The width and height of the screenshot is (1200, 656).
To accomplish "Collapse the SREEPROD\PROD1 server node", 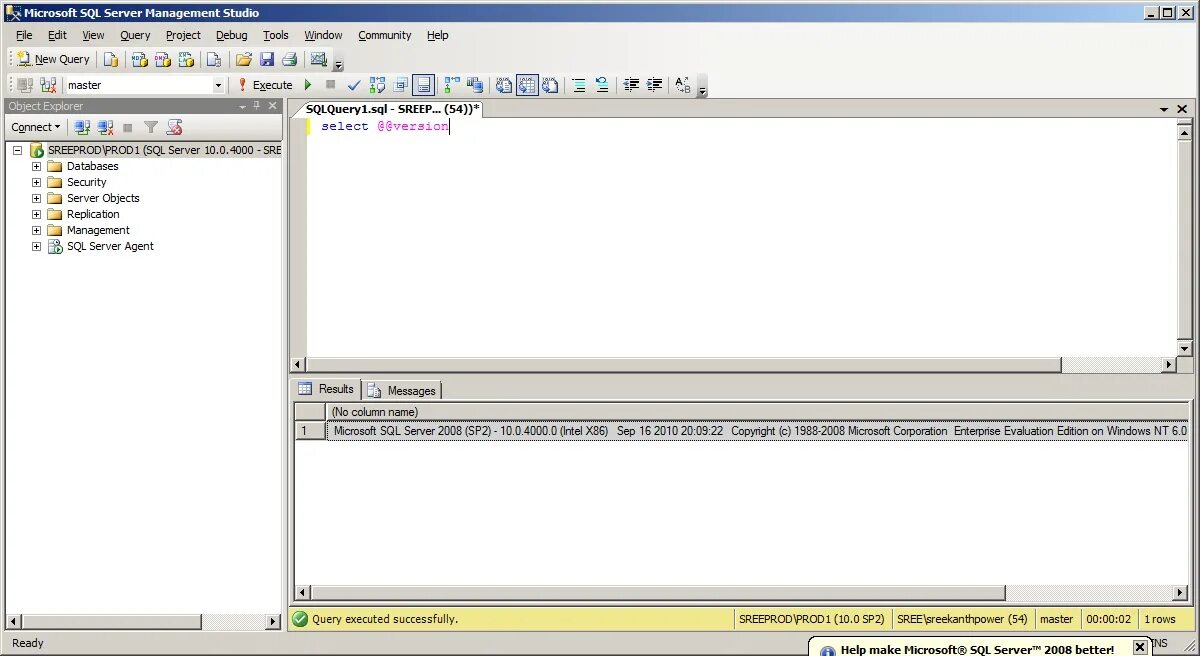I will point(17,150).
